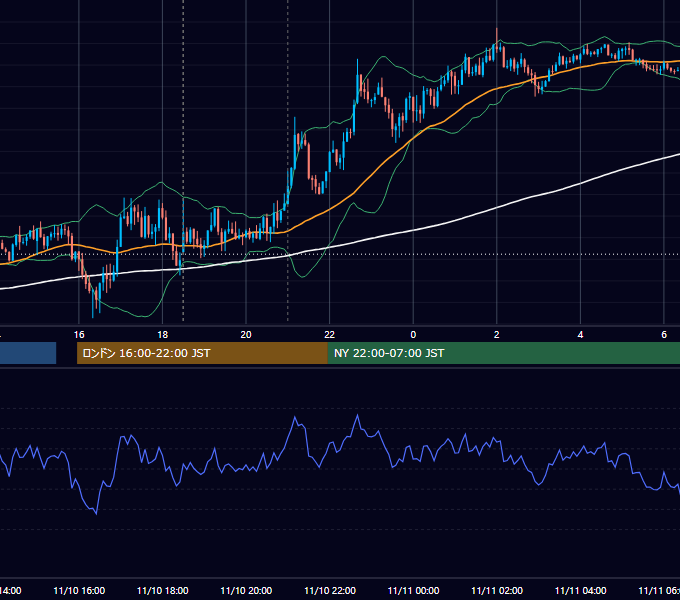
Task: Click the 2 hour axis label
Action: (x=497, y=335)
